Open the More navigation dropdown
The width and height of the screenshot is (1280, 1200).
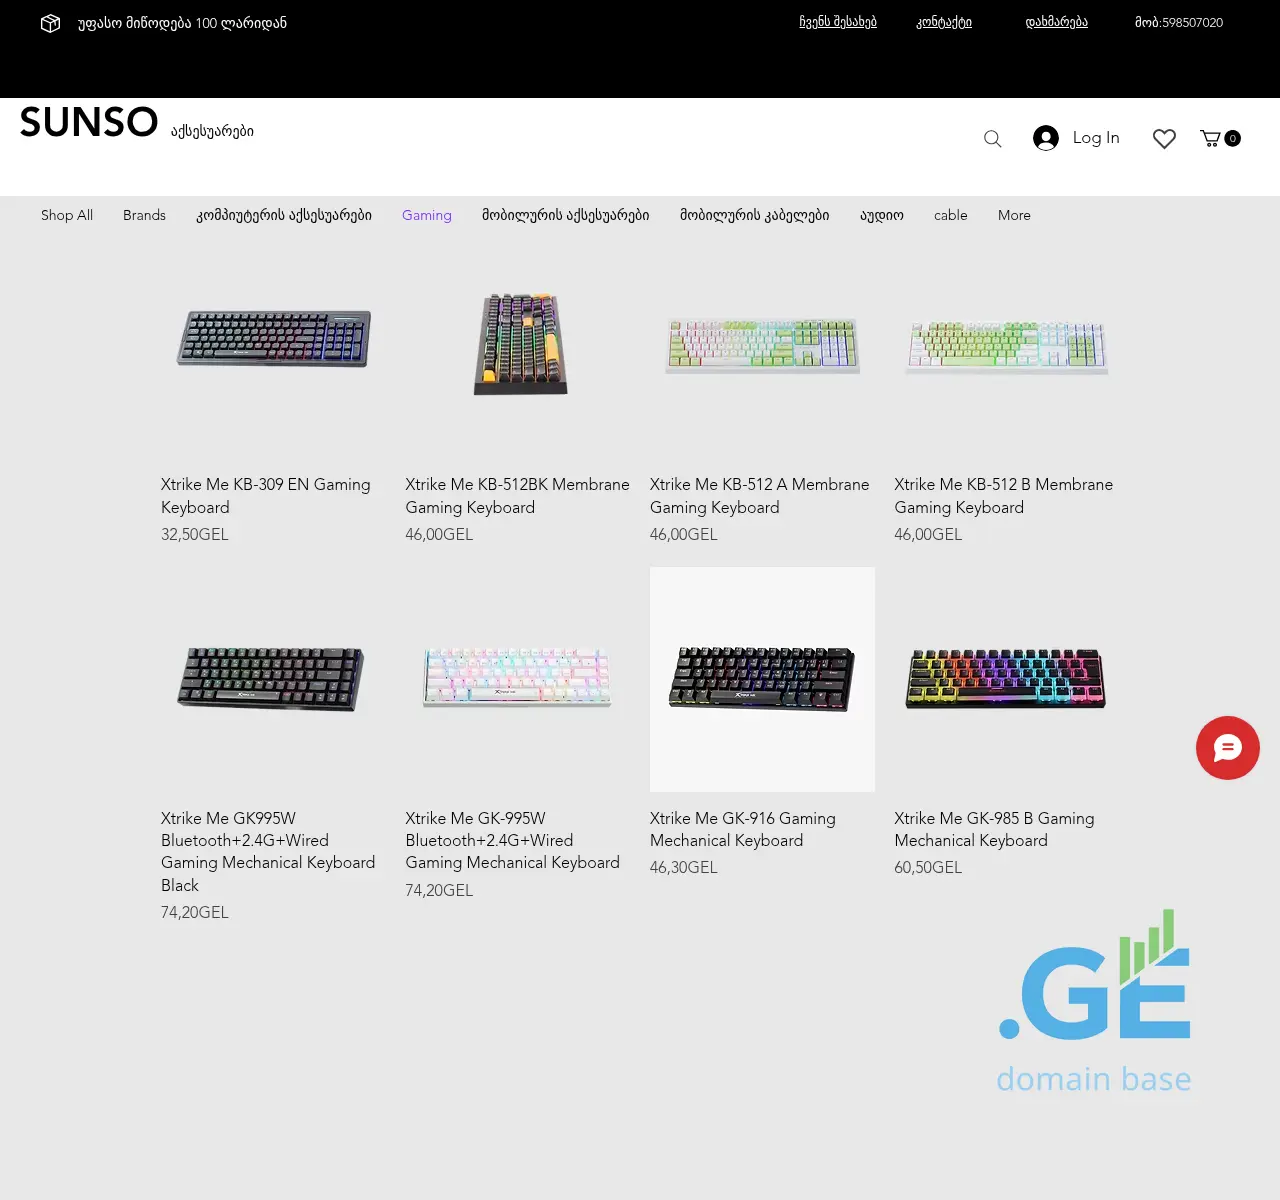(x=1013, y=215)
